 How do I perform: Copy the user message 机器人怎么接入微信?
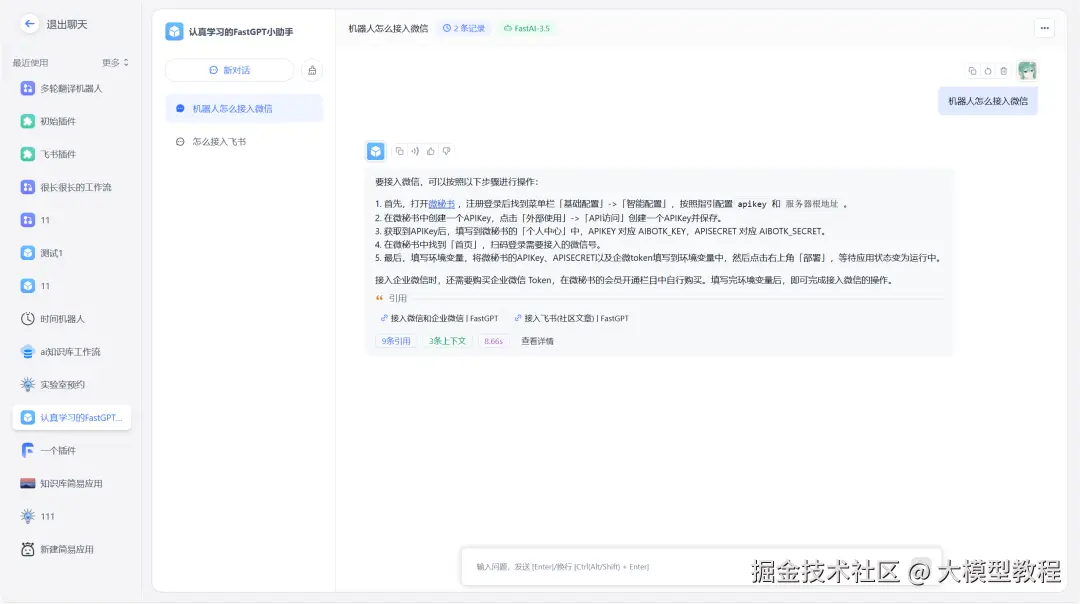click(x=972, y=71)
